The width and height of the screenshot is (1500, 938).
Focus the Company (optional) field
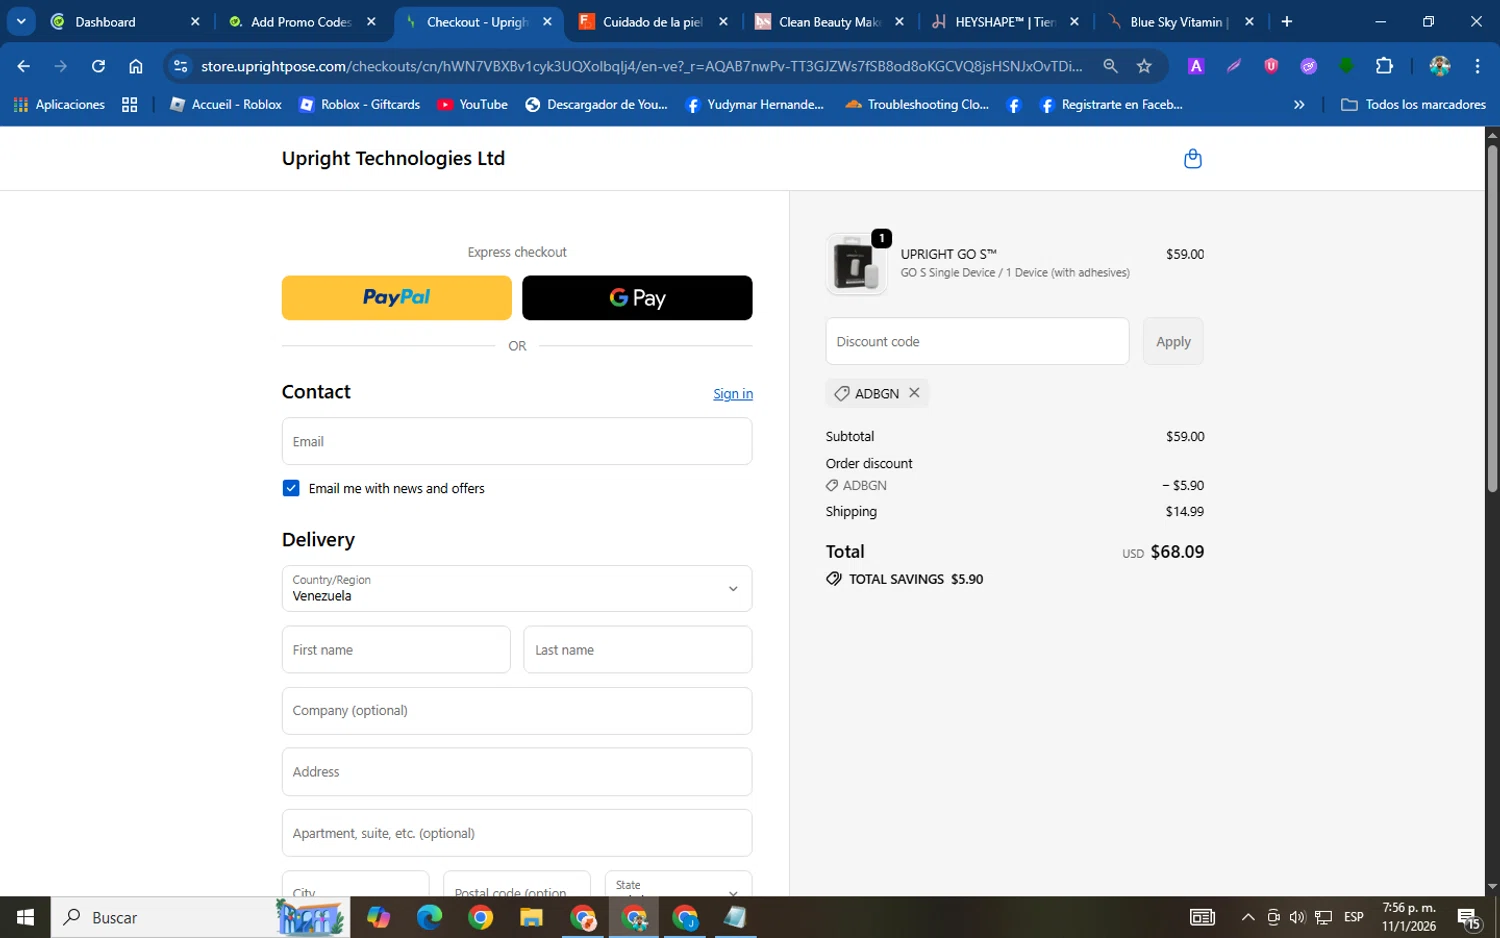517,711
